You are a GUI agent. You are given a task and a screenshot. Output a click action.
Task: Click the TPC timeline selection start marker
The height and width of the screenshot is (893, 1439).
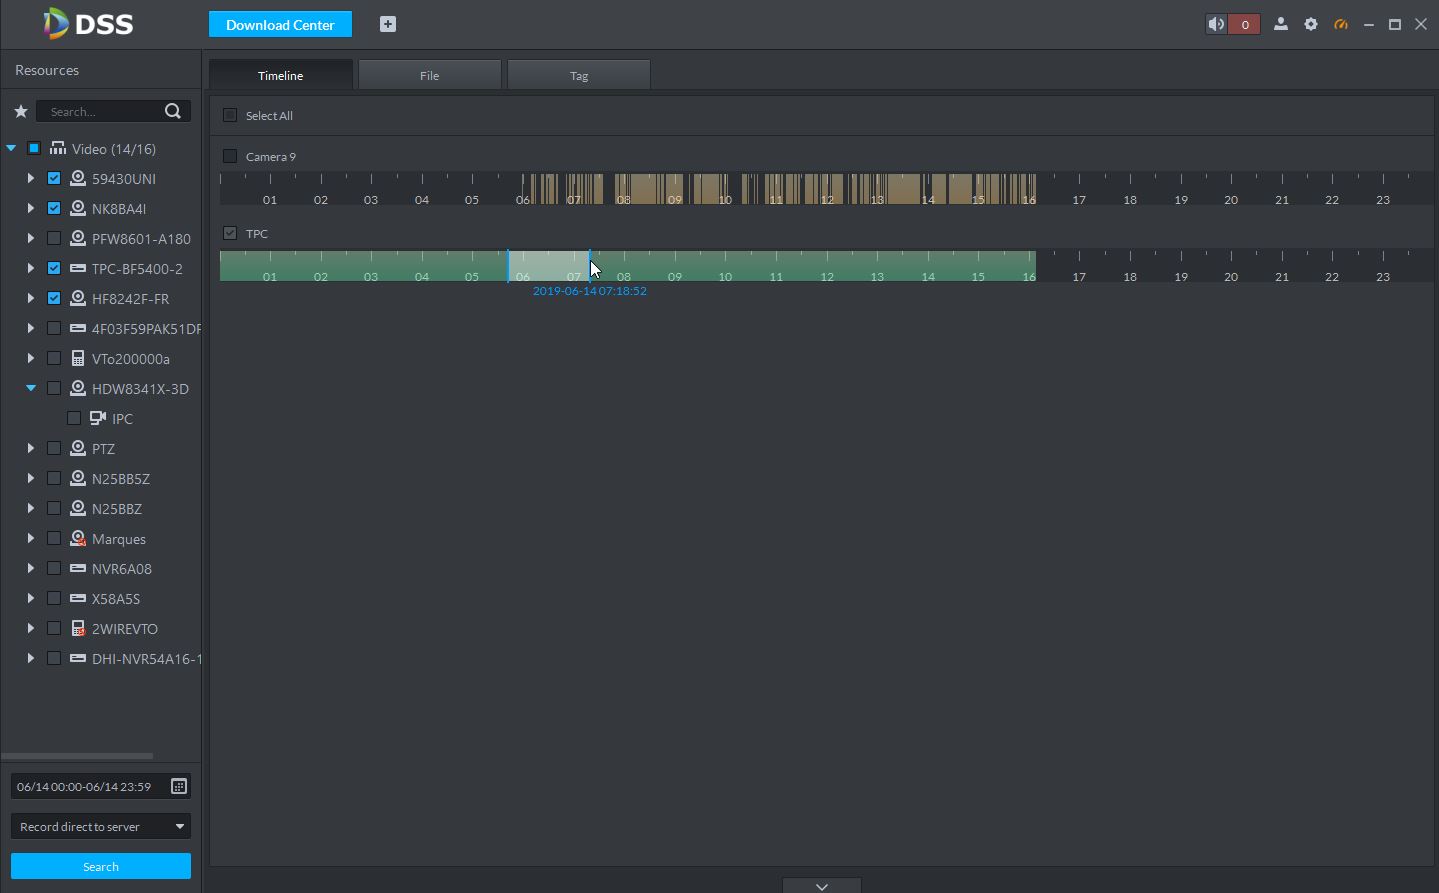click(508, 266)
